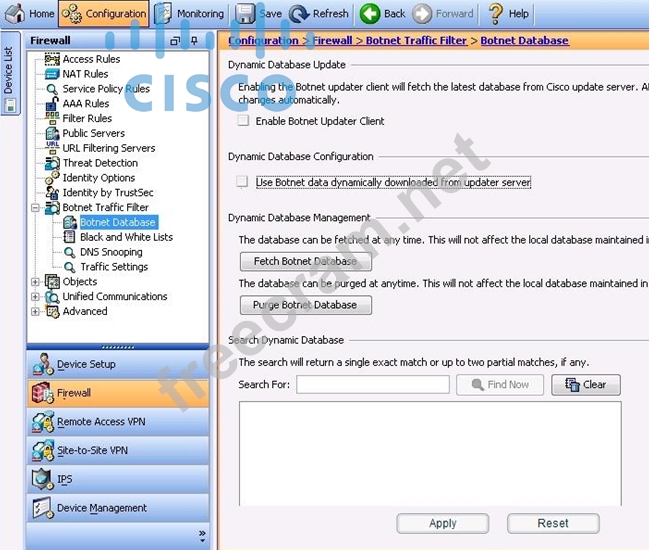The width and height of the screenshot is (649, 550).
Task: Open the Remote Access VPN section
Action: [100, 422]
